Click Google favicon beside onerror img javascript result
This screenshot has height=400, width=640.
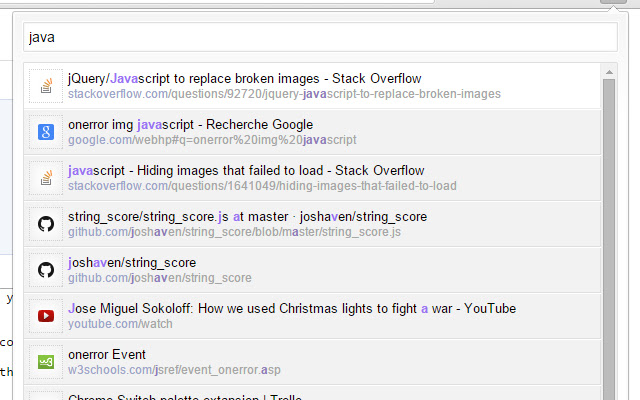(46, 132)
